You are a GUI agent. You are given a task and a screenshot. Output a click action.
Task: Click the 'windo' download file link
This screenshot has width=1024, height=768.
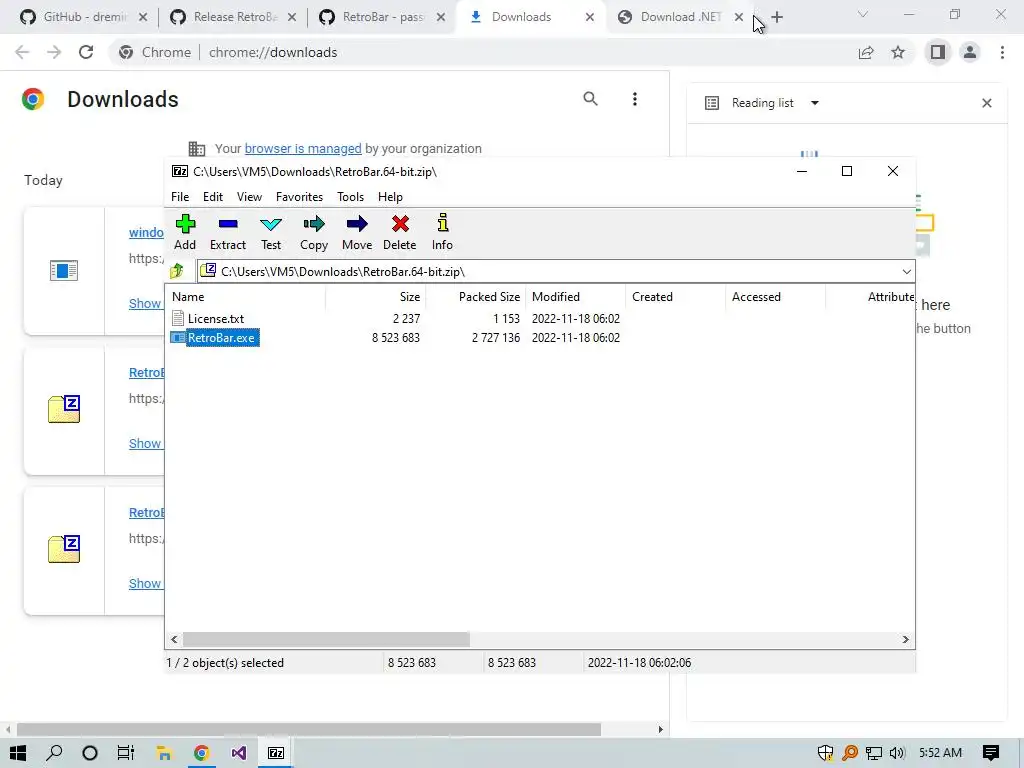146,232
